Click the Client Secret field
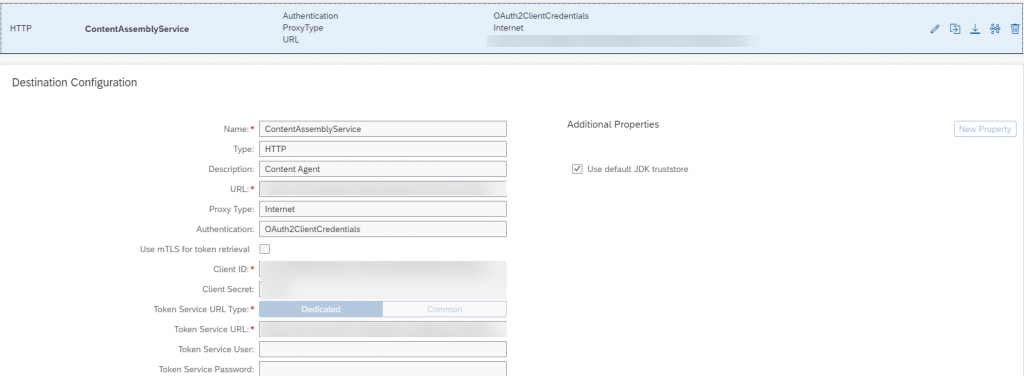Screen dimensions: 1024x376 click(x=383, y=289)
